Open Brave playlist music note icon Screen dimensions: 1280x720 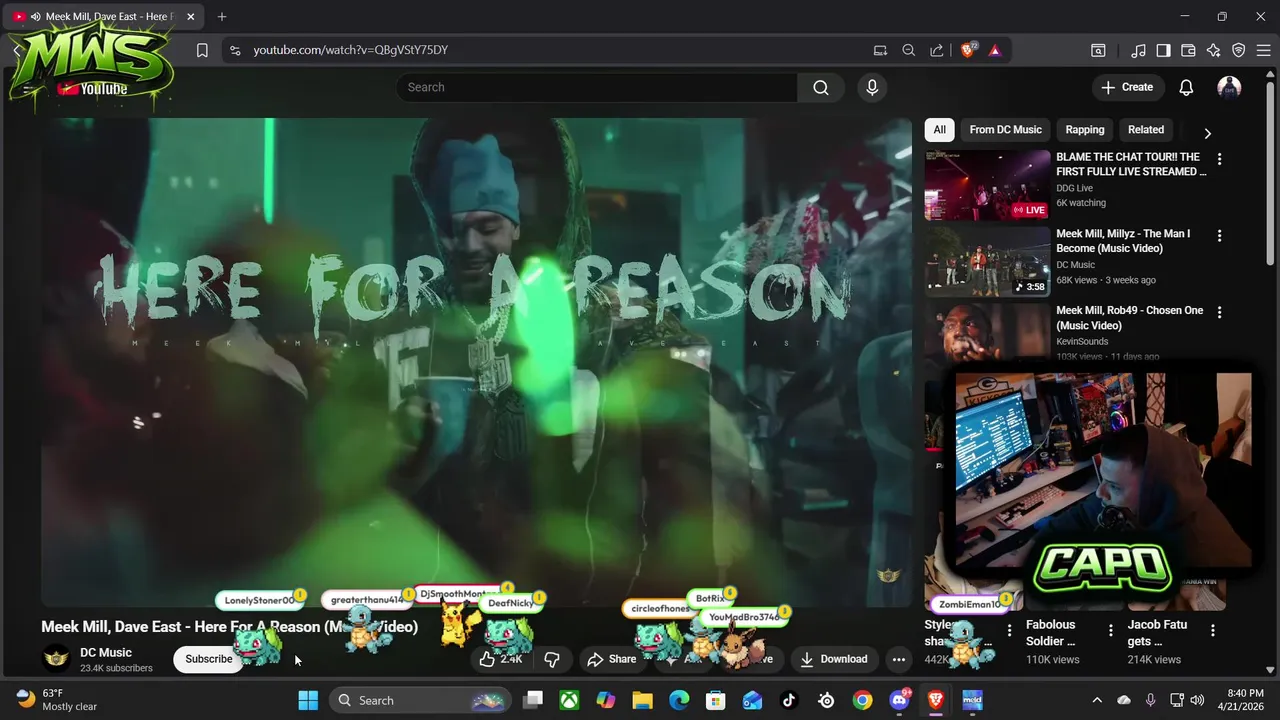(x=1138, y=50)
